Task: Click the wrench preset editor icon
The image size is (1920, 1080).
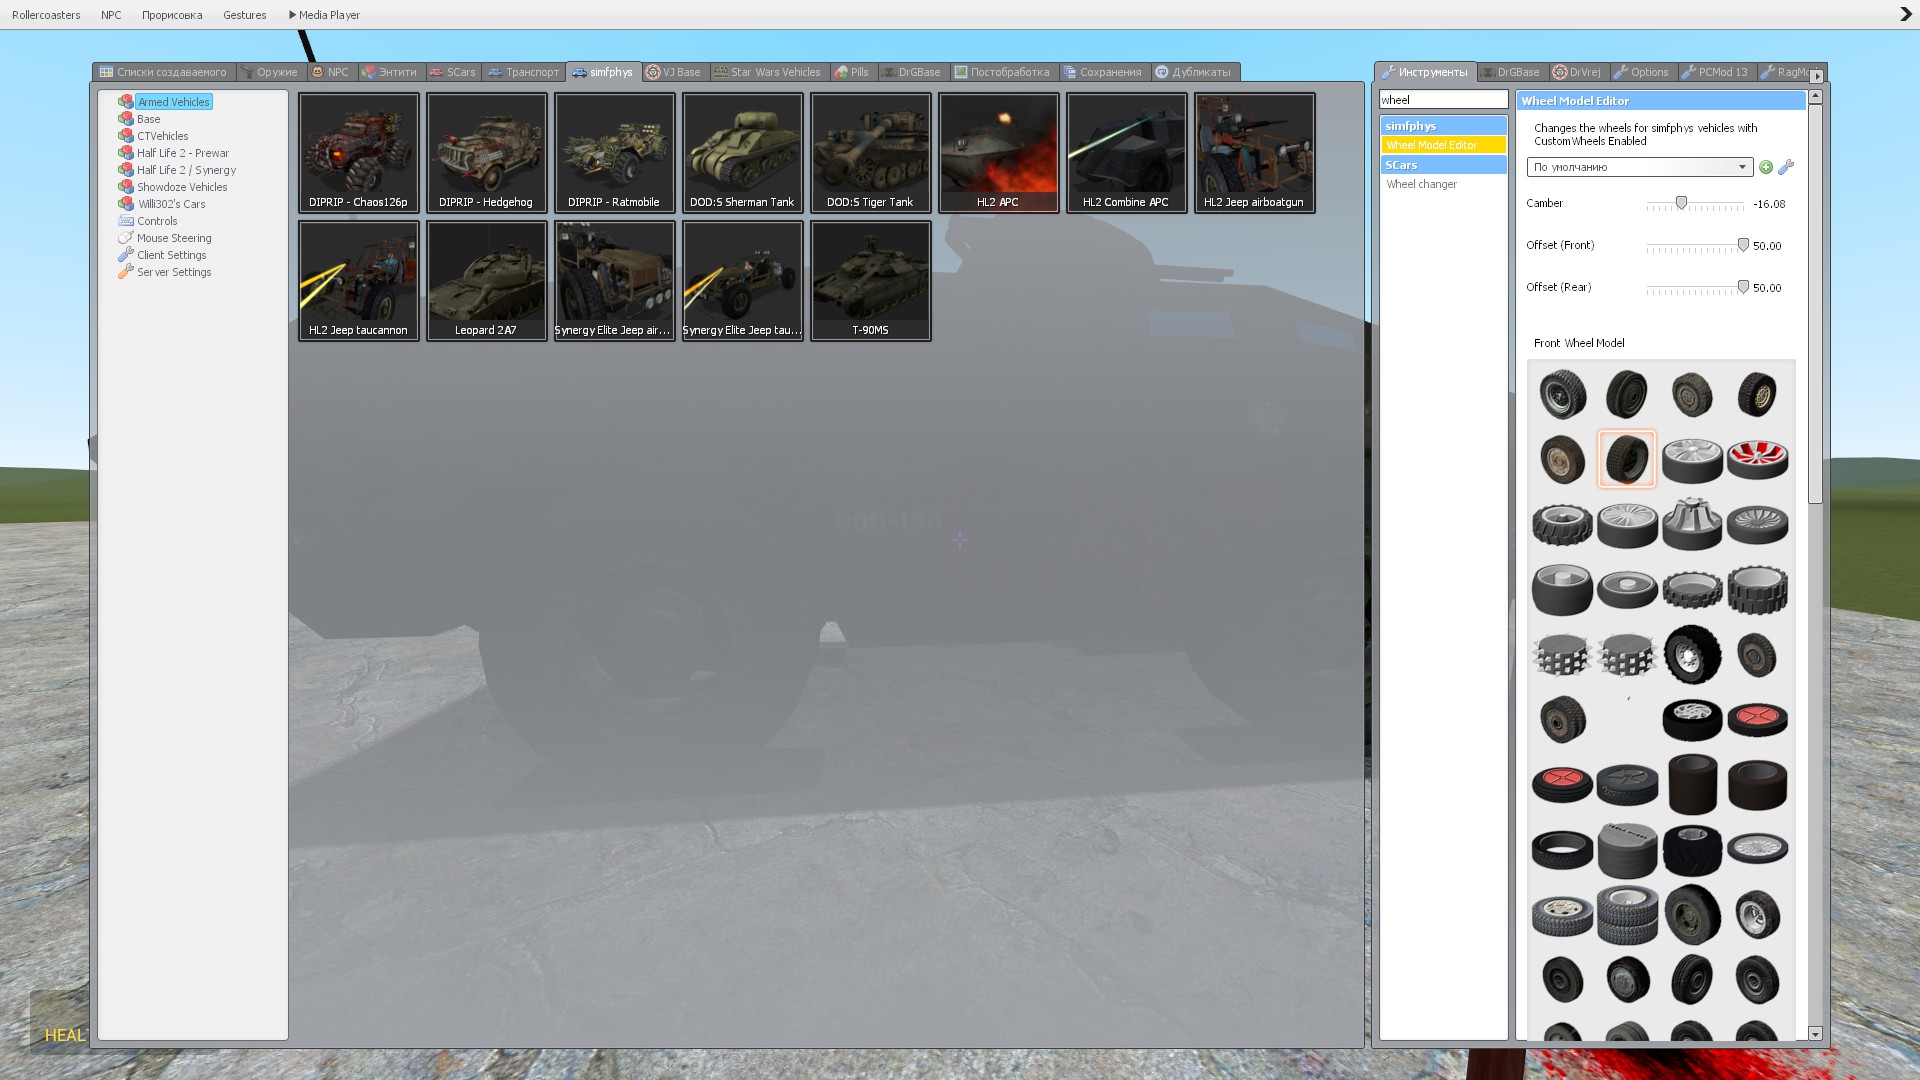Action: pyautogui.click(x=1786, y=167)
